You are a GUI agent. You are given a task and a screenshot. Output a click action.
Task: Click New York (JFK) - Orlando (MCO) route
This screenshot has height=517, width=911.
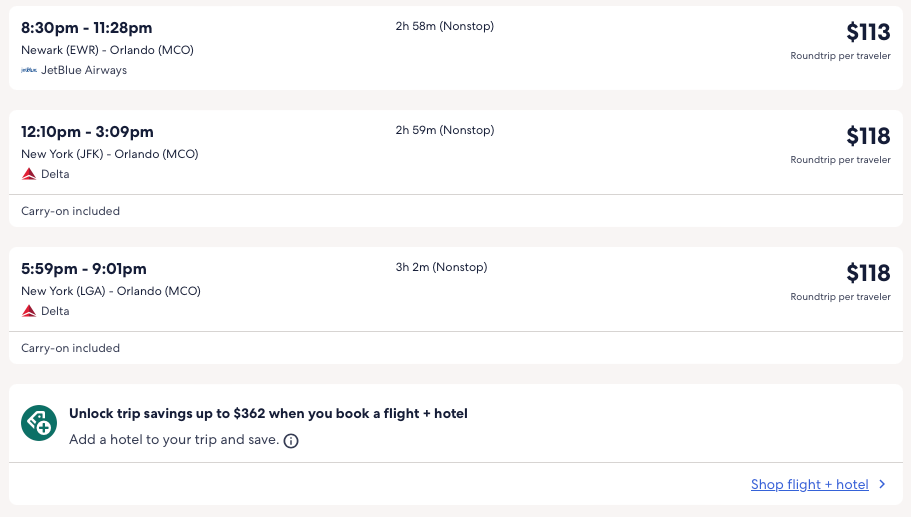(109, 154)
